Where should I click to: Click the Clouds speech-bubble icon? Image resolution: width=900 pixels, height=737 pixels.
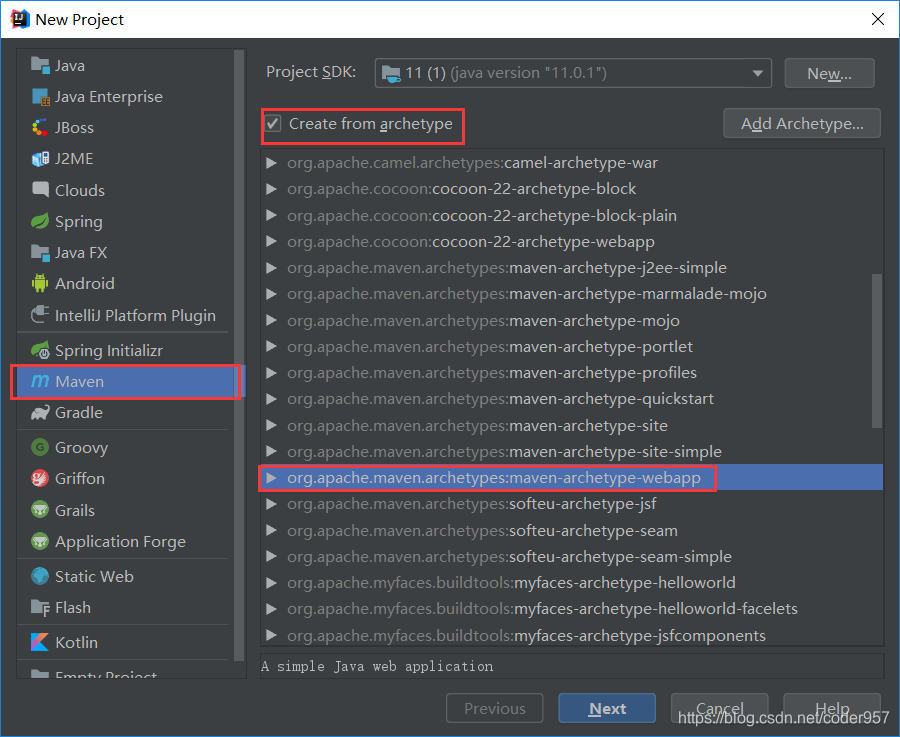point(40,190)
